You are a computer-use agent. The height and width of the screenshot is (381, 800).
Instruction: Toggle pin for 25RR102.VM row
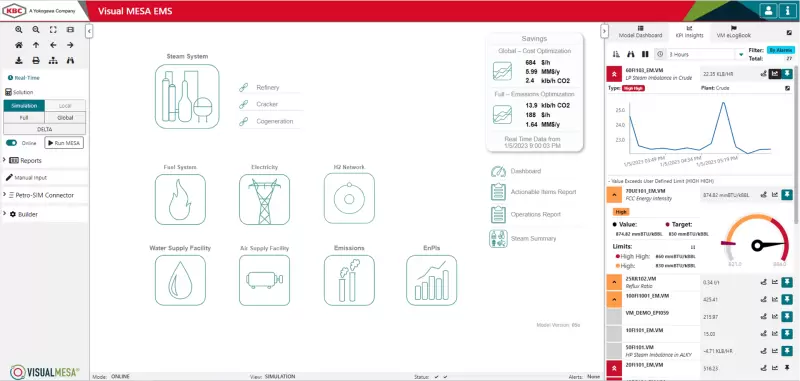pos(787,282)
